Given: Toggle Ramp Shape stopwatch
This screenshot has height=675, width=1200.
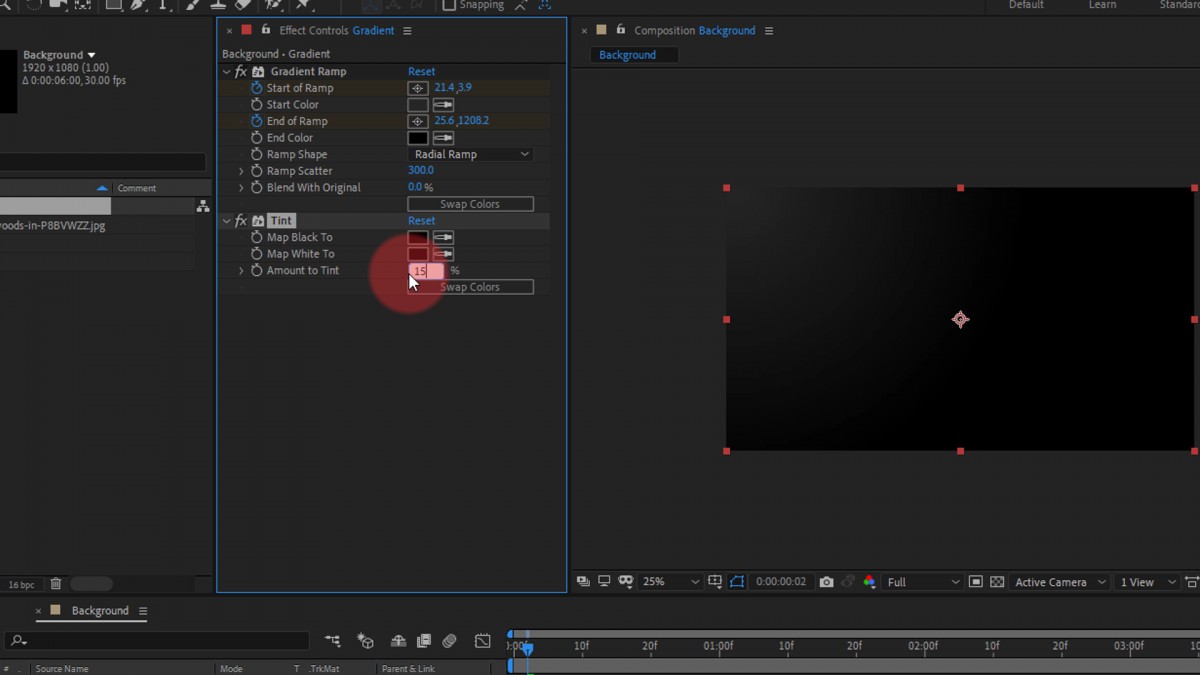Looking at the screenshot, I should 256,154.
